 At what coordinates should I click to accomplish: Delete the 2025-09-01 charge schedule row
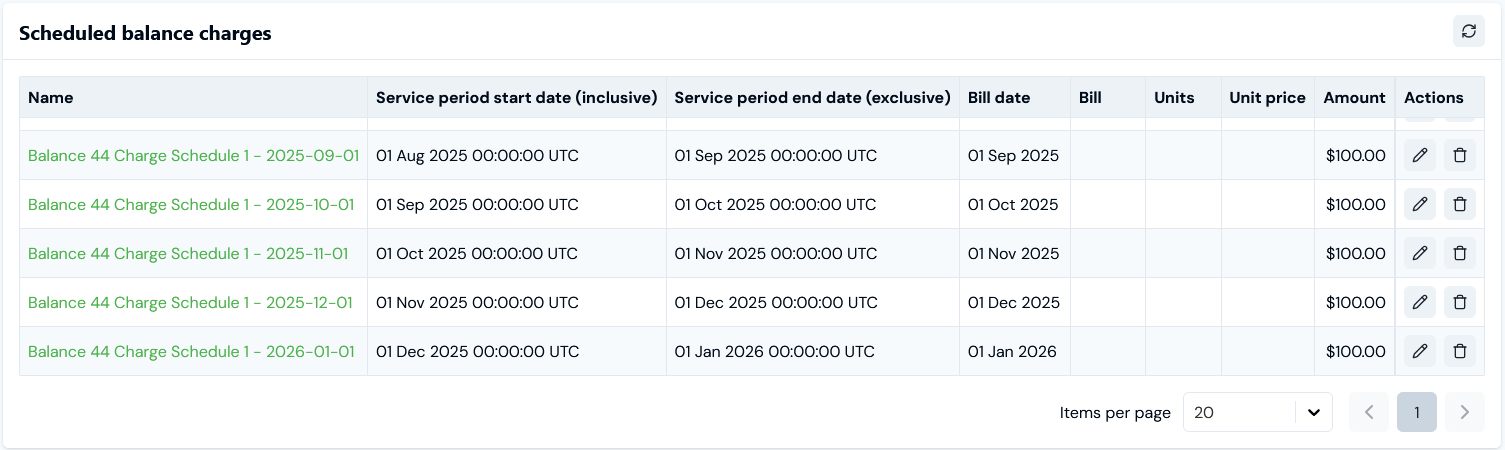tap(1459, 155)
